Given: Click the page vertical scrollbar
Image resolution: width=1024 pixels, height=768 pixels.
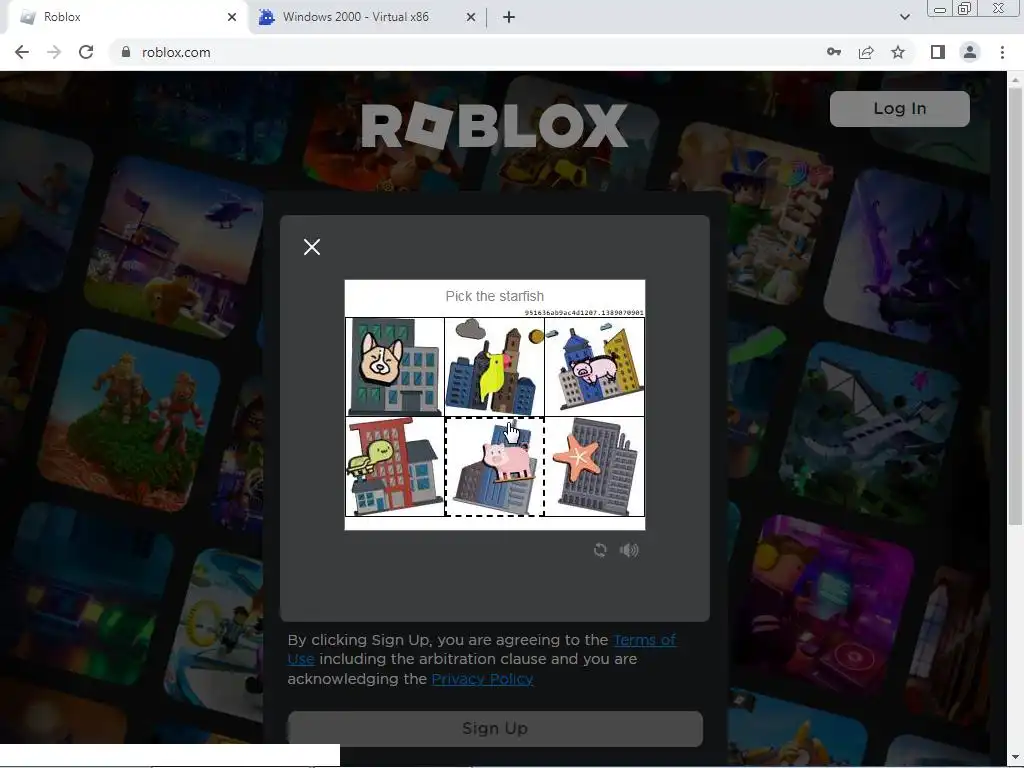Looking at the screenshot, I should point(1014,307).
